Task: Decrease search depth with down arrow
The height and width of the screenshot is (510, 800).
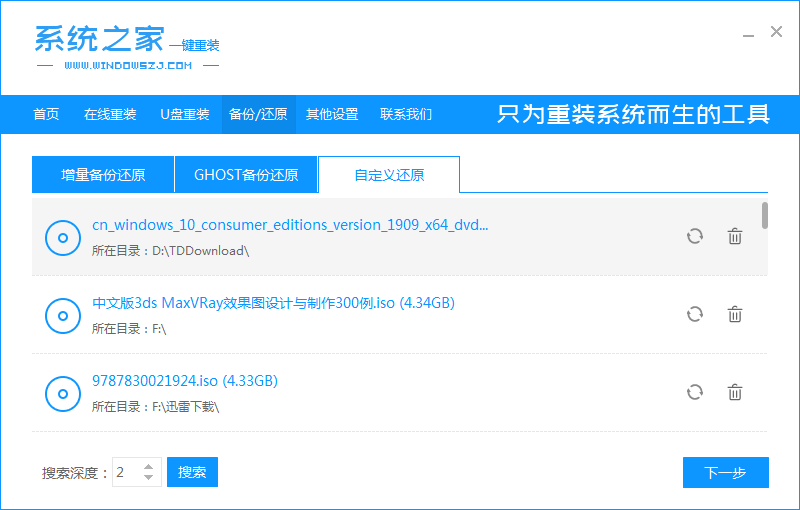Action: (150, 478)
